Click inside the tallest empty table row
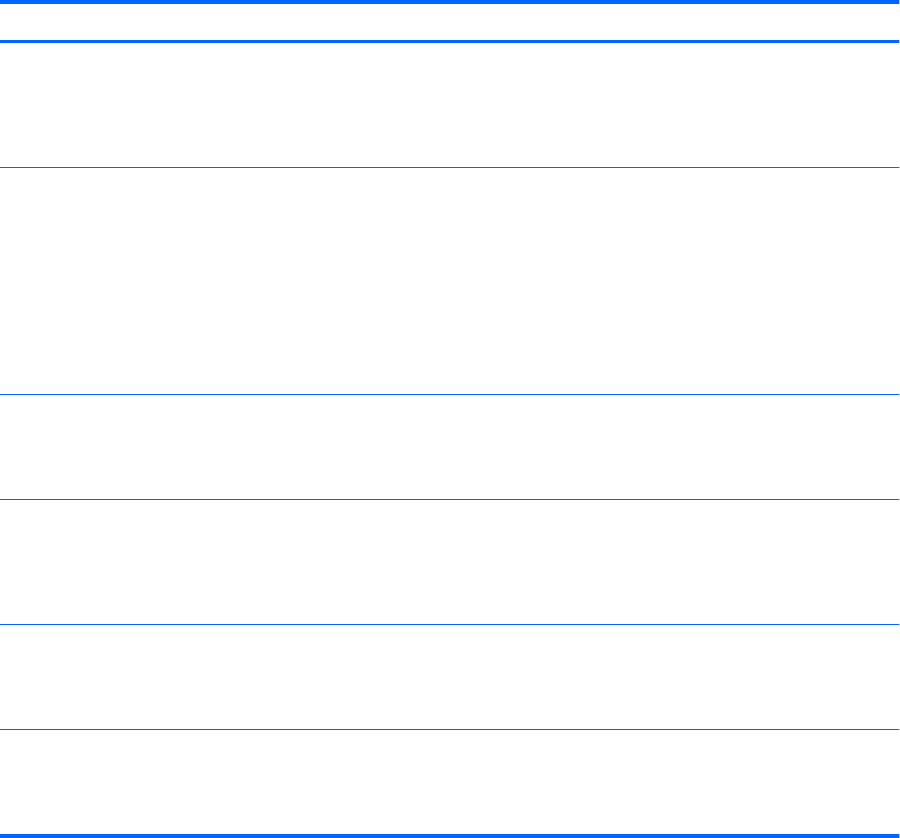Screen dimensions: 900x838 tap(450, 280)
